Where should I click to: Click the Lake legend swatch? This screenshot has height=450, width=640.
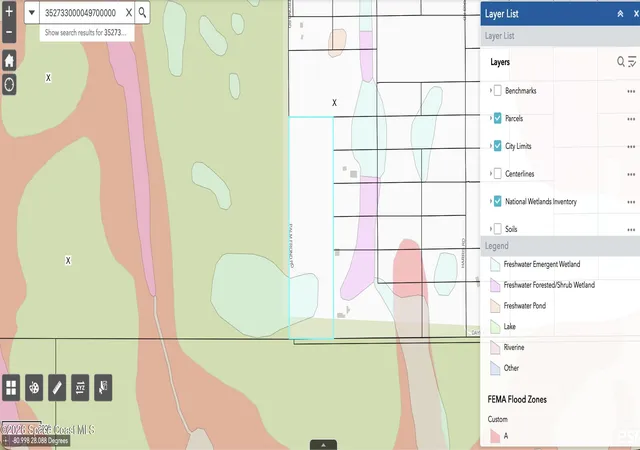click(495, 327)
